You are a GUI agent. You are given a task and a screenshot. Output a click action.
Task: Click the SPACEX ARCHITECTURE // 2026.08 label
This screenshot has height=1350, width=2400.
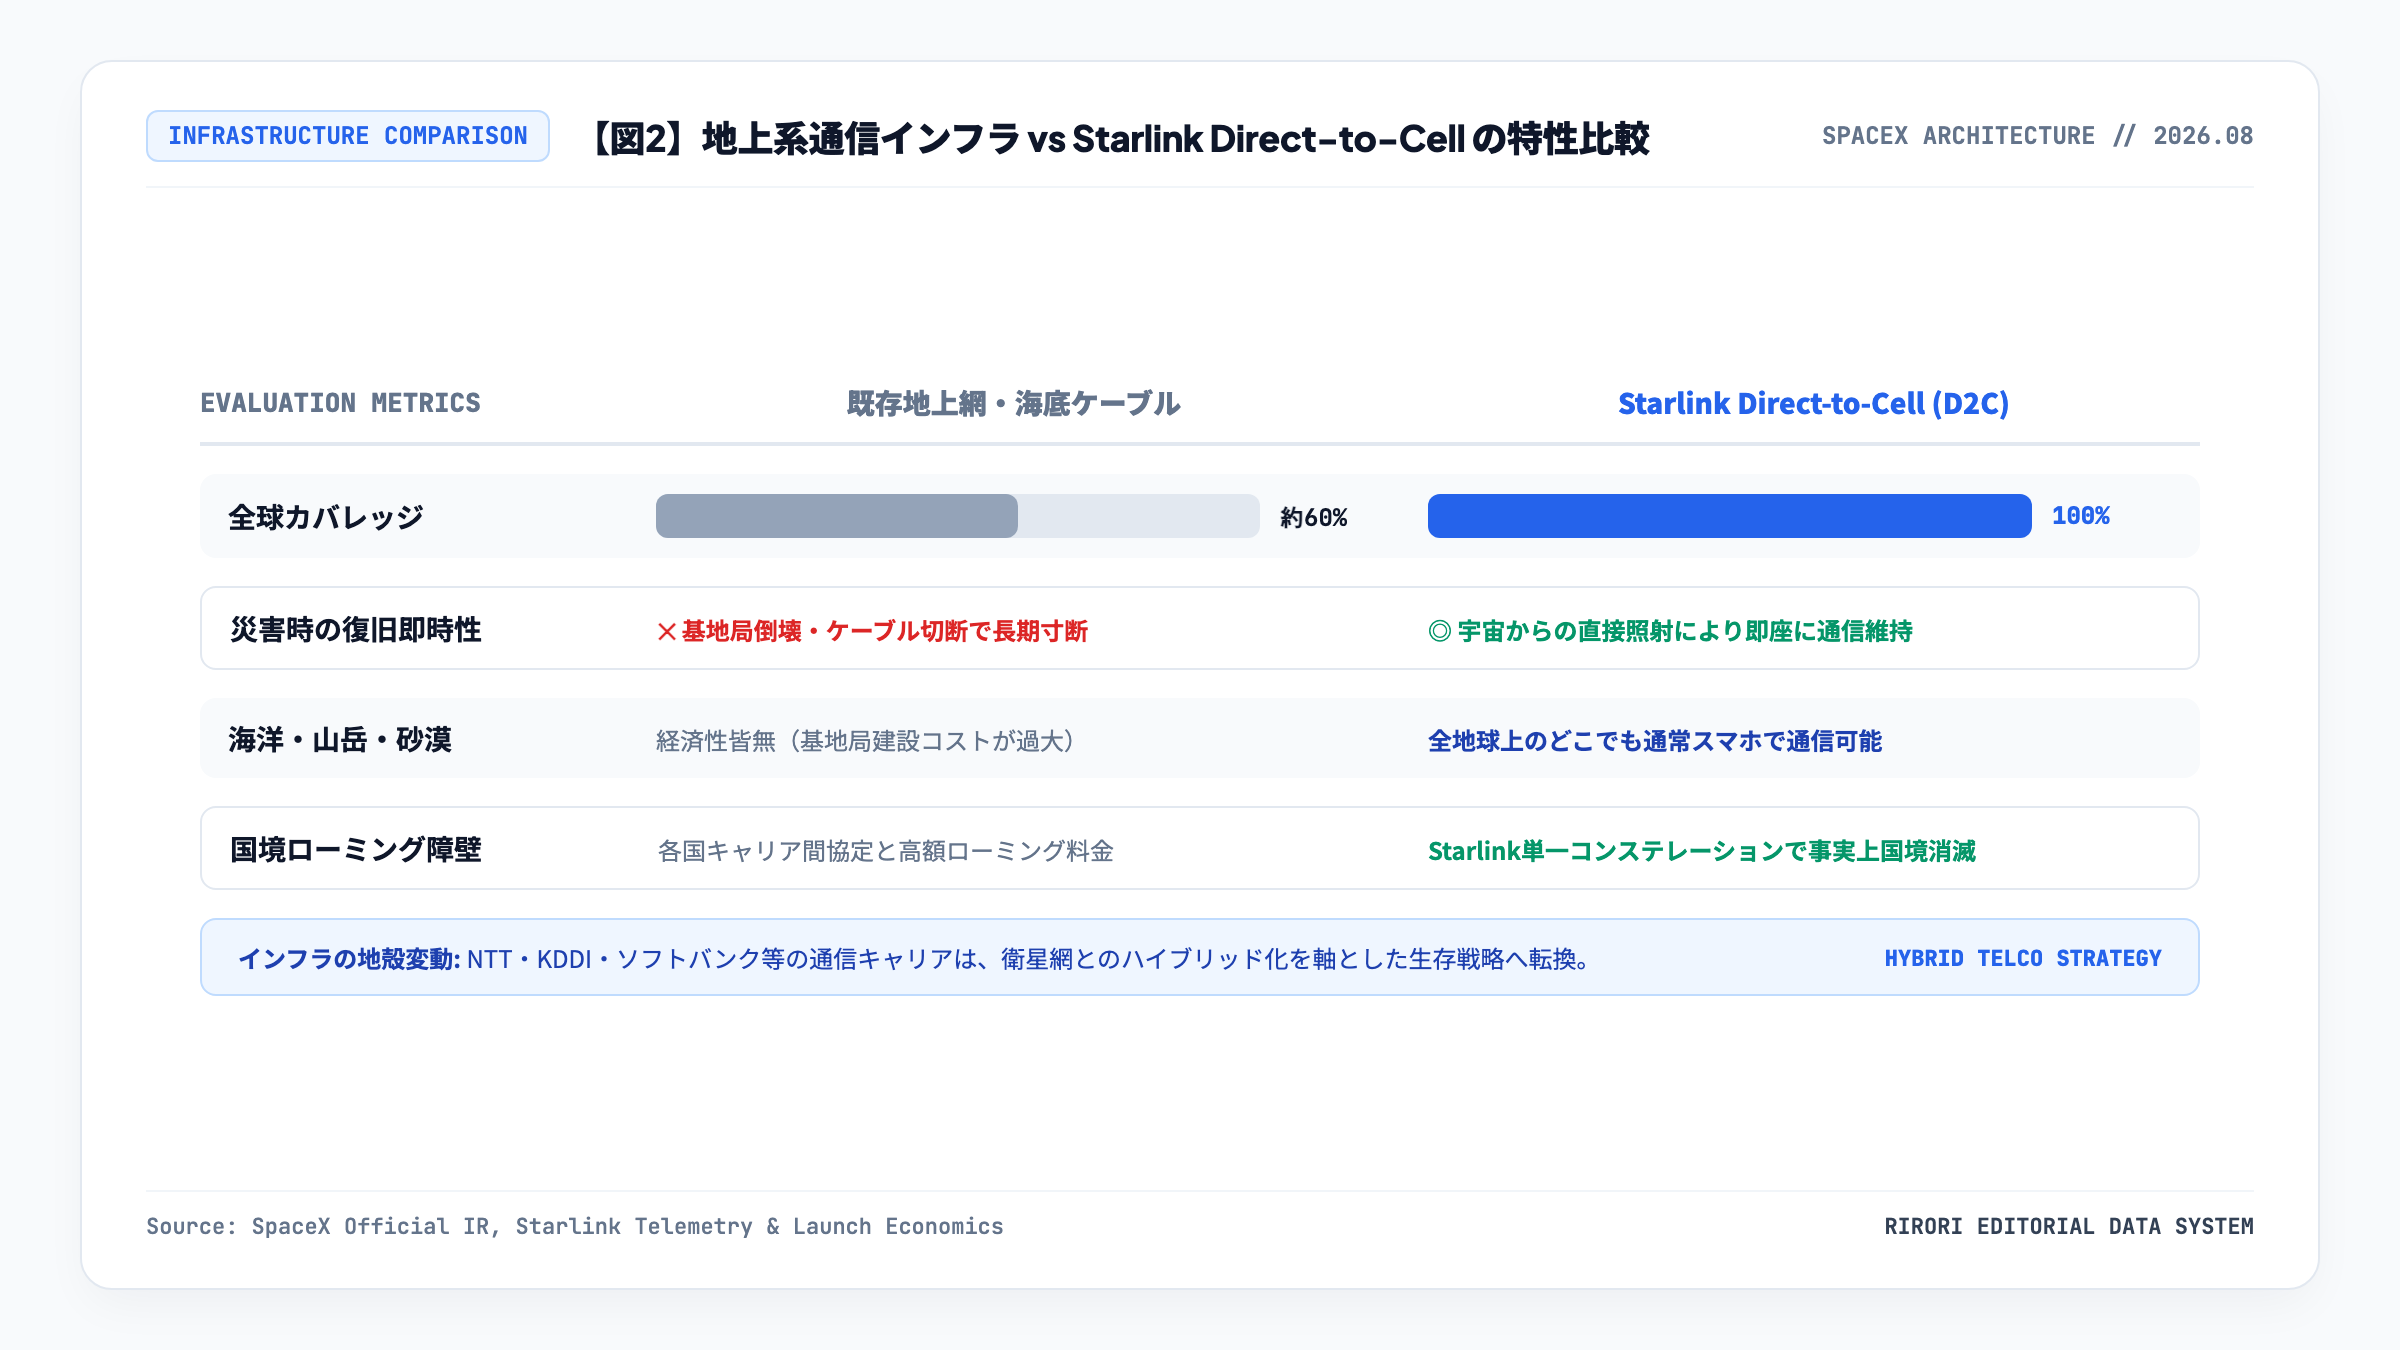coord(2037,136)
